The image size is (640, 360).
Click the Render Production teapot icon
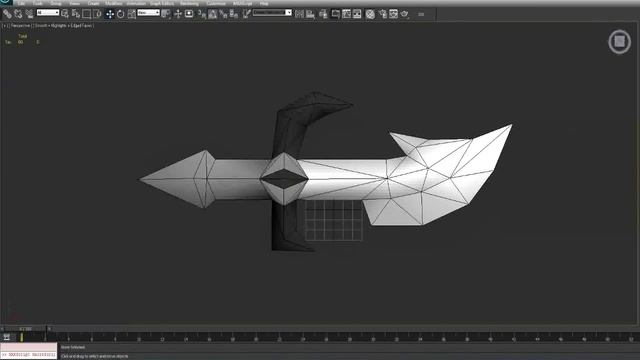[x=404, y=14]
